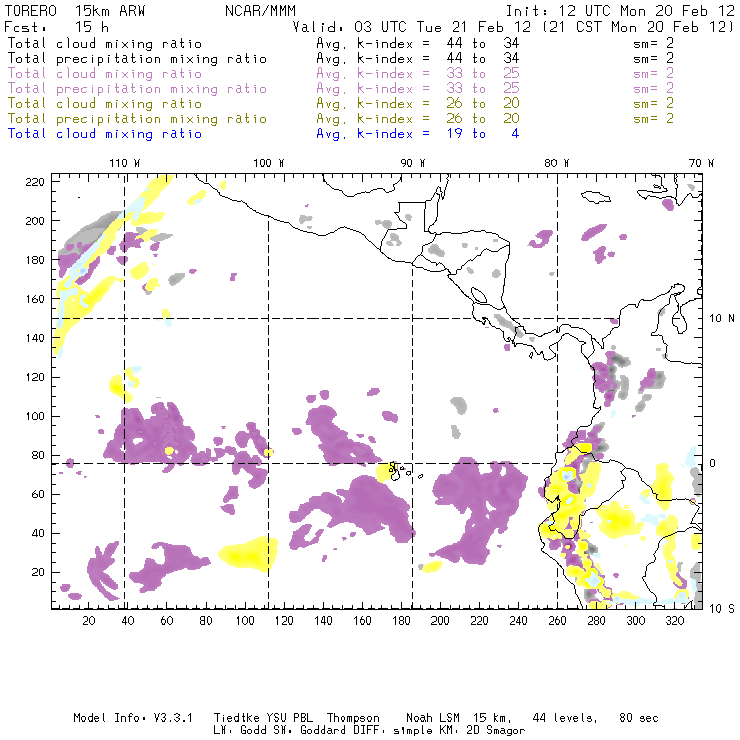The height and width of the screenshot is (740, 740).
Task: Click the black 'Total precipitation mixing ratio' legend entry
Action: tap(137, 59)
